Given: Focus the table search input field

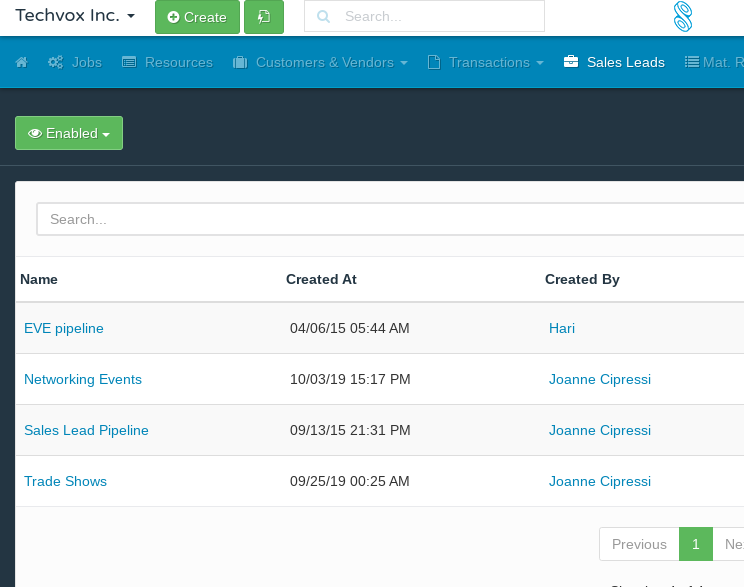Looking at the screenshot, I should (390, 219).
